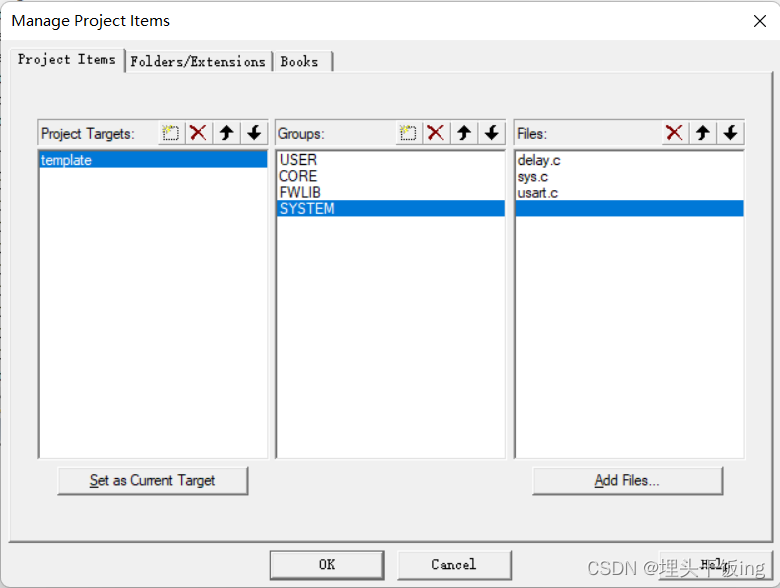
Task: Switch to the Project Items tab
Action: tap(67, 60)
